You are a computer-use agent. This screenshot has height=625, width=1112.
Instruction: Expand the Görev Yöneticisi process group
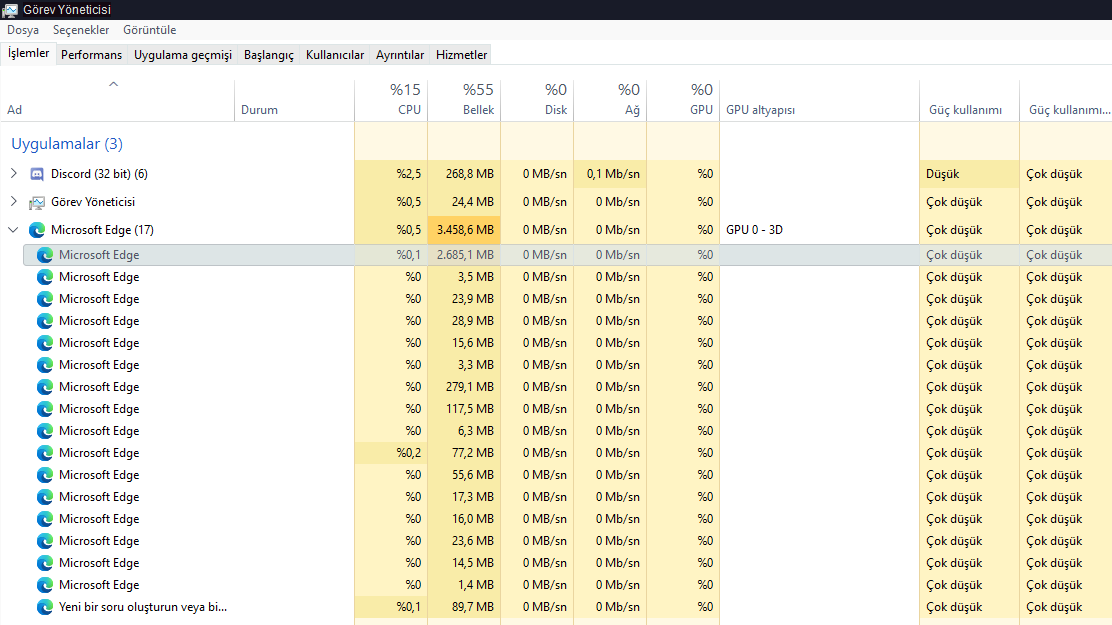(13, 201)
